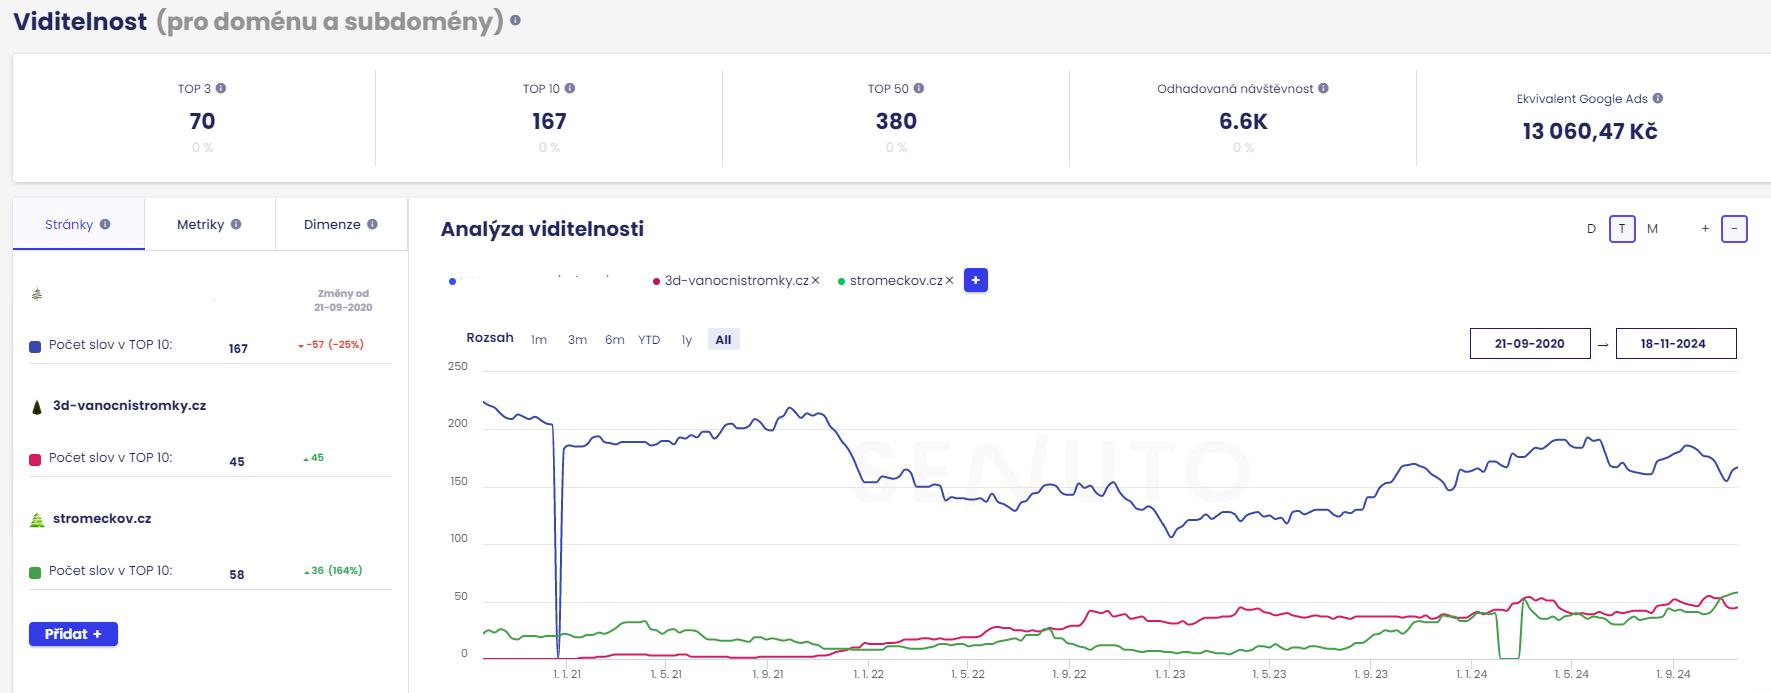Select weekly T granularity toggle
Image resolution: width=1771 pixels, height=693 pixels.
click(x=1622, y=229)
